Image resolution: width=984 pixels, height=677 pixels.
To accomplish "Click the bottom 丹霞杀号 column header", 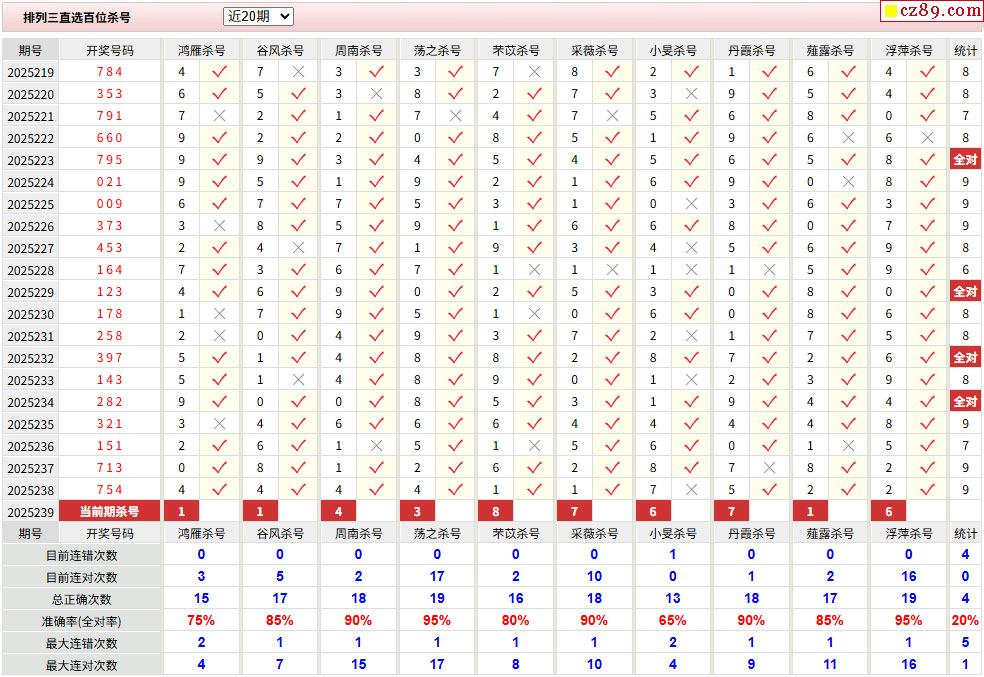I will [x=751, y=533].
